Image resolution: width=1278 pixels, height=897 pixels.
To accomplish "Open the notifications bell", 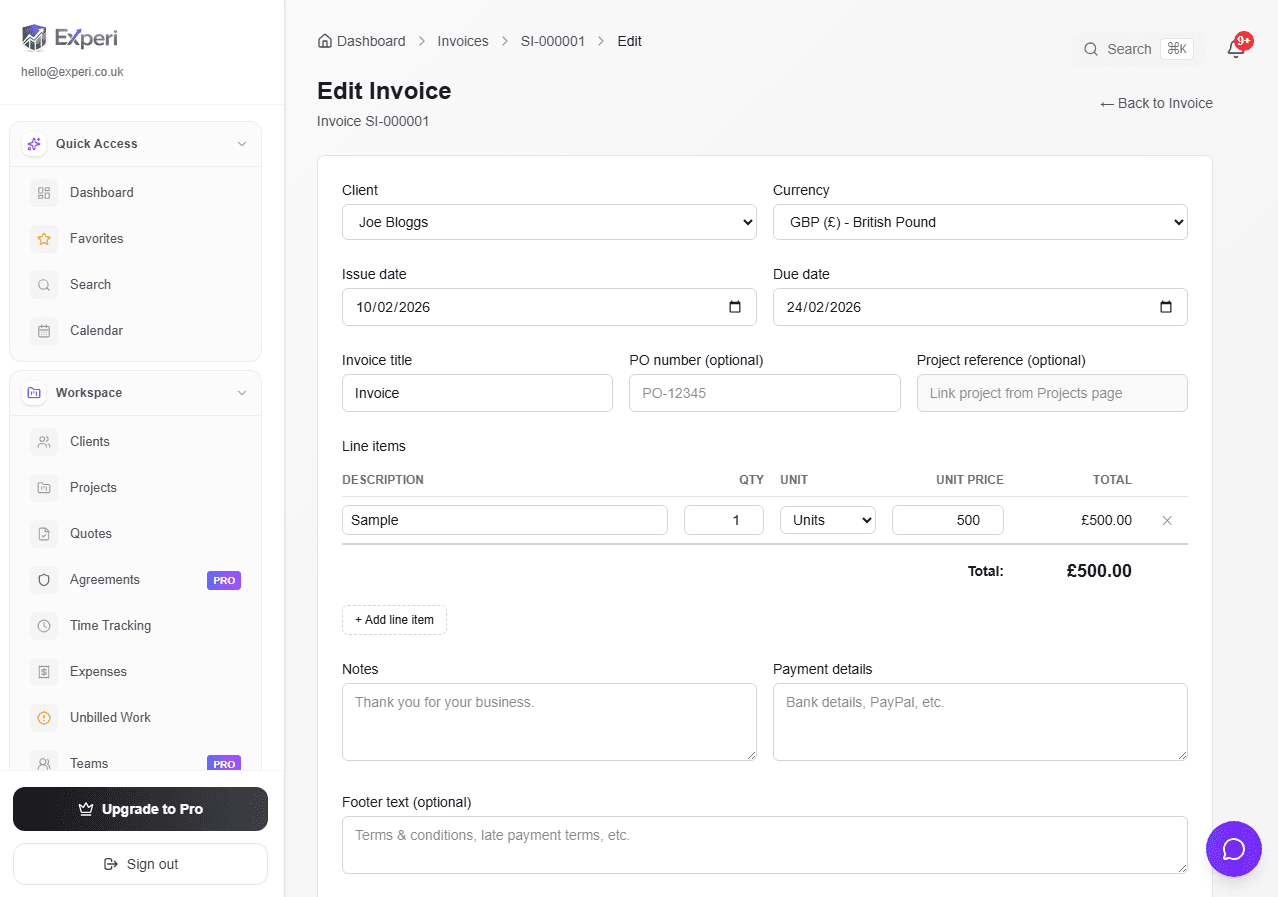I will point(1236,47).
